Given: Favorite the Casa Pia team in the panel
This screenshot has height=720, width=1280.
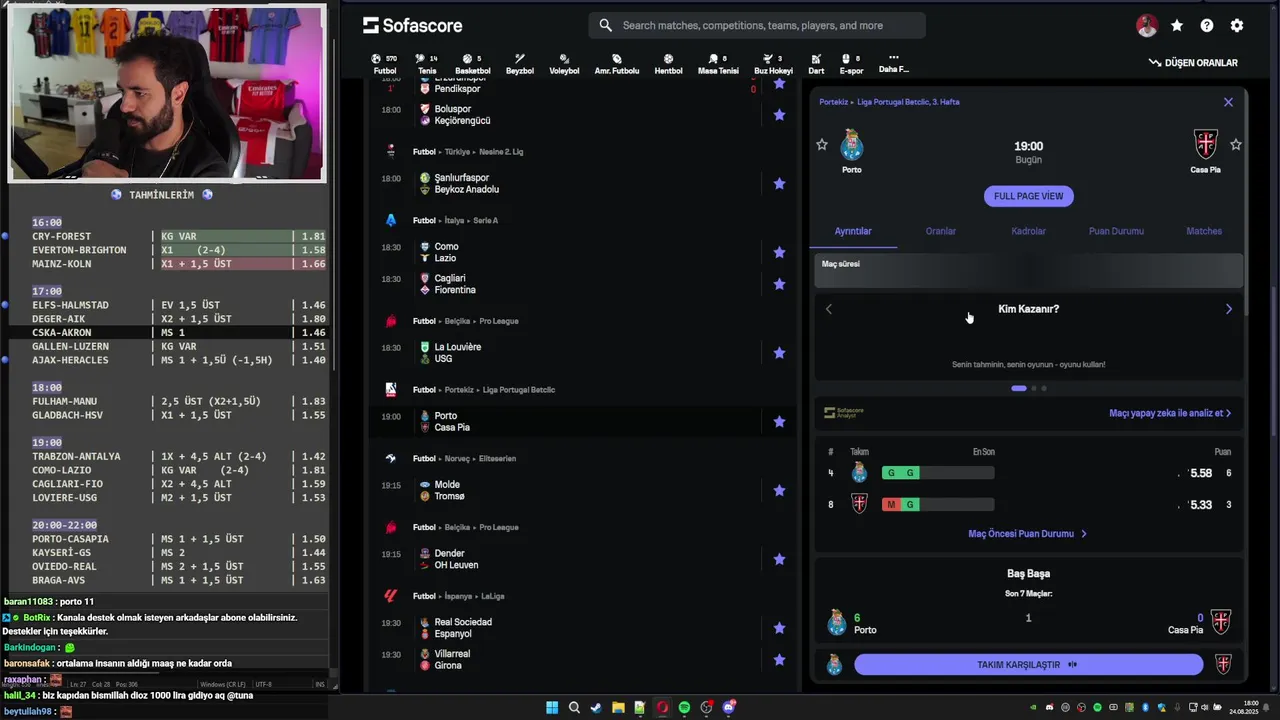Looking at the screenshot, I should pyautogui.click(x=1236, y=145).
